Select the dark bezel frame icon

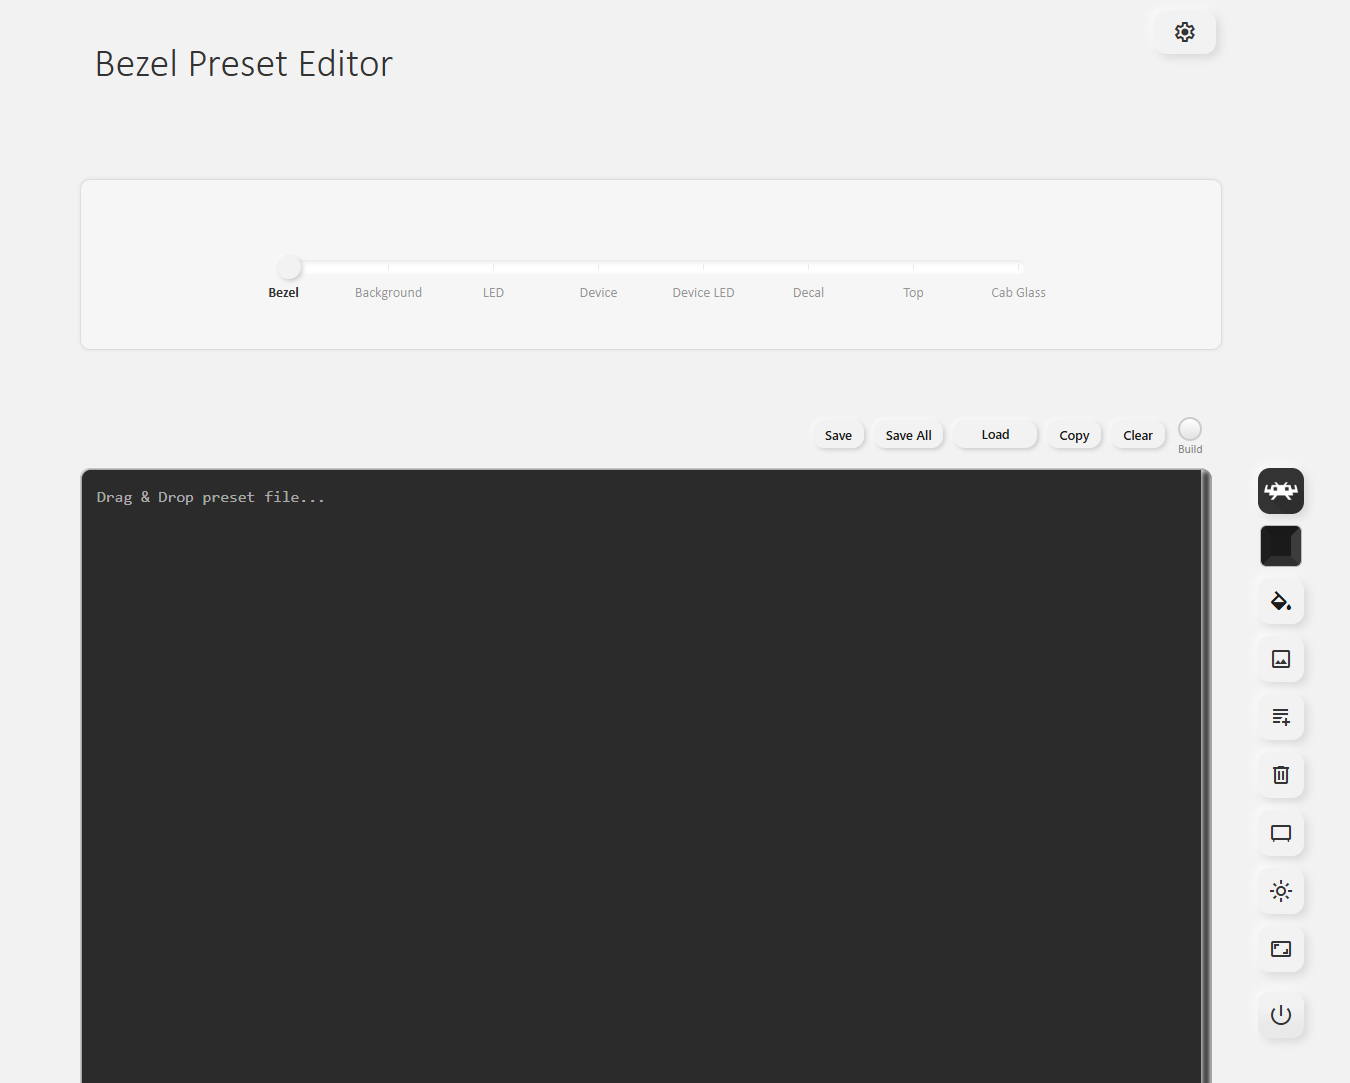[1280, 546]
